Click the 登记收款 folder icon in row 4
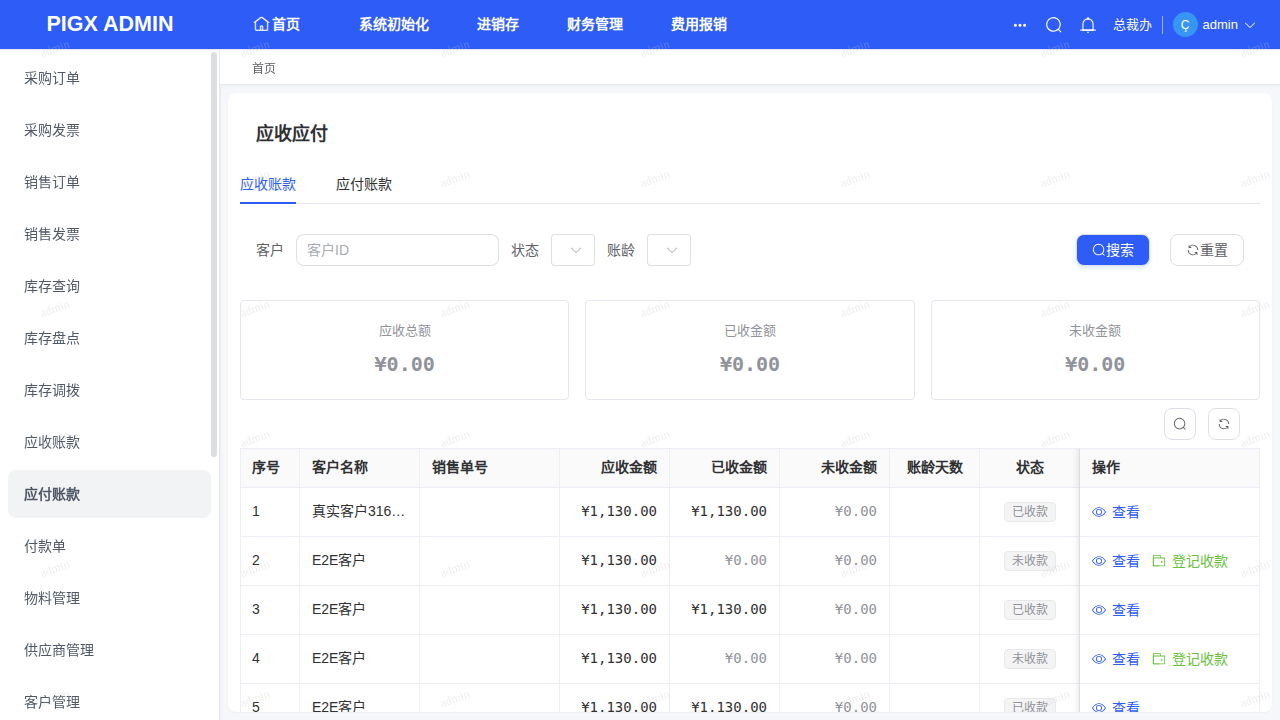 [1159, 659]
